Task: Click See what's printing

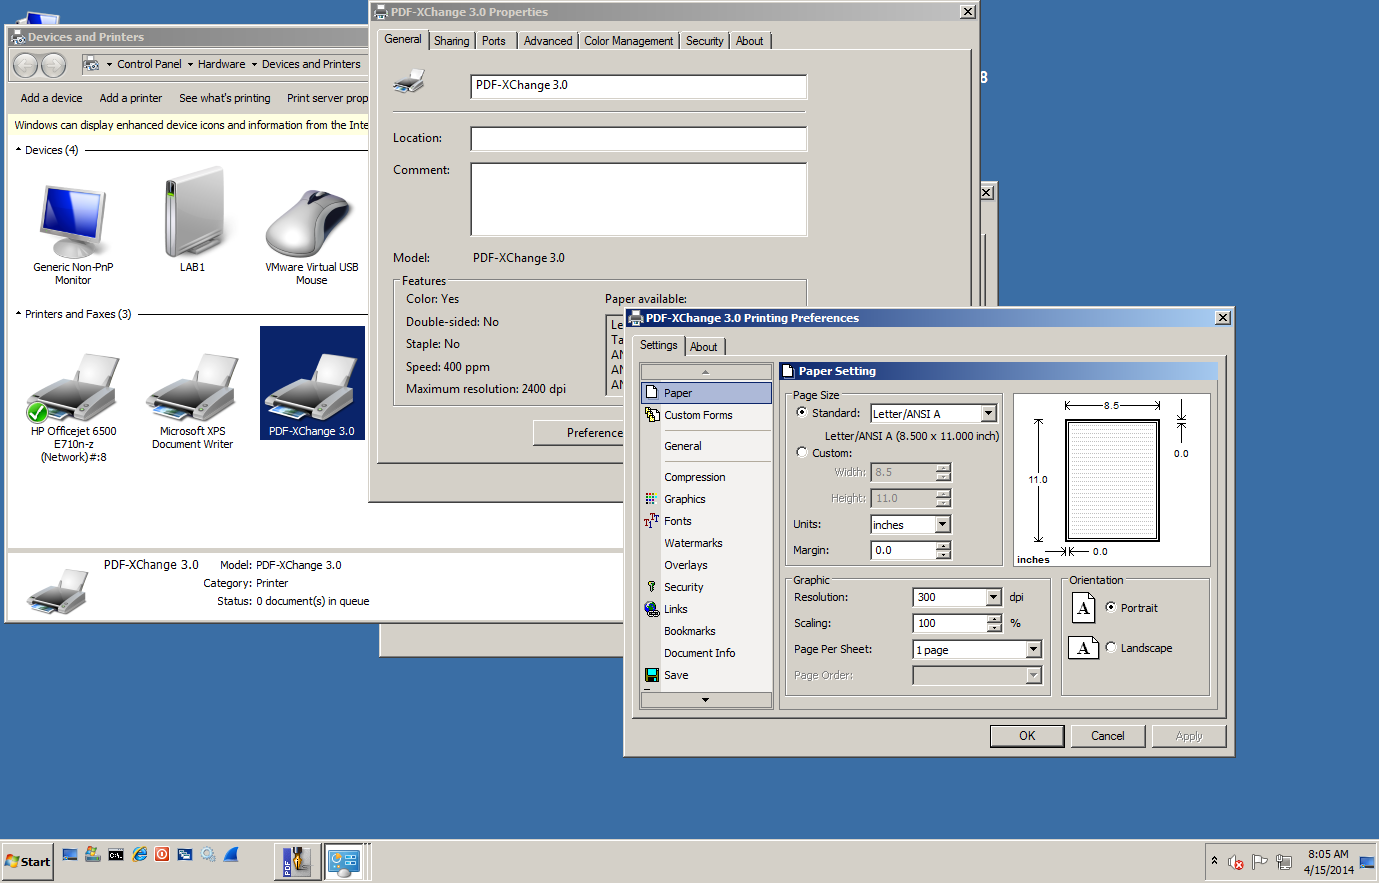Action: coord(224,98)
